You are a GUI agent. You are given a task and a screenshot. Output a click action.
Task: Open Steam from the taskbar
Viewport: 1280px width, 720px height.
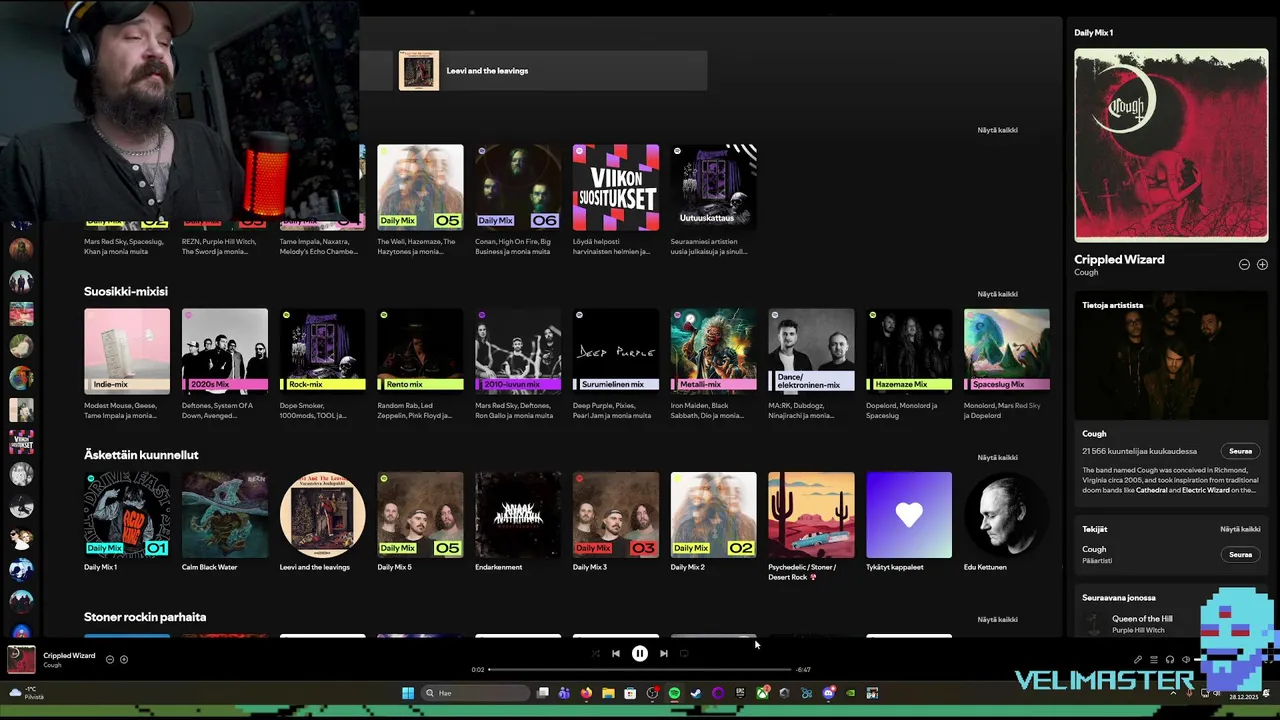696,693
